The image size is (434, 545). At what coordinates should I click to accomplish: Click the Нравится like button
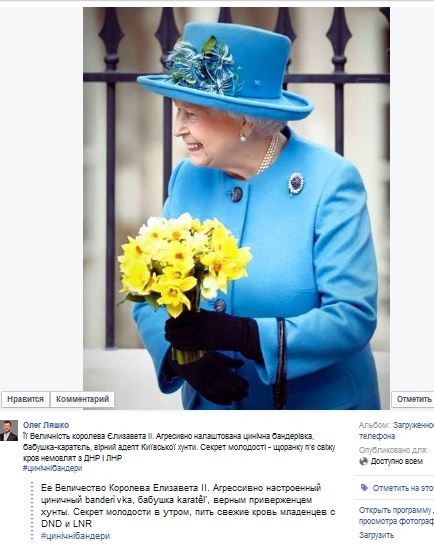[x=25, y=399]
